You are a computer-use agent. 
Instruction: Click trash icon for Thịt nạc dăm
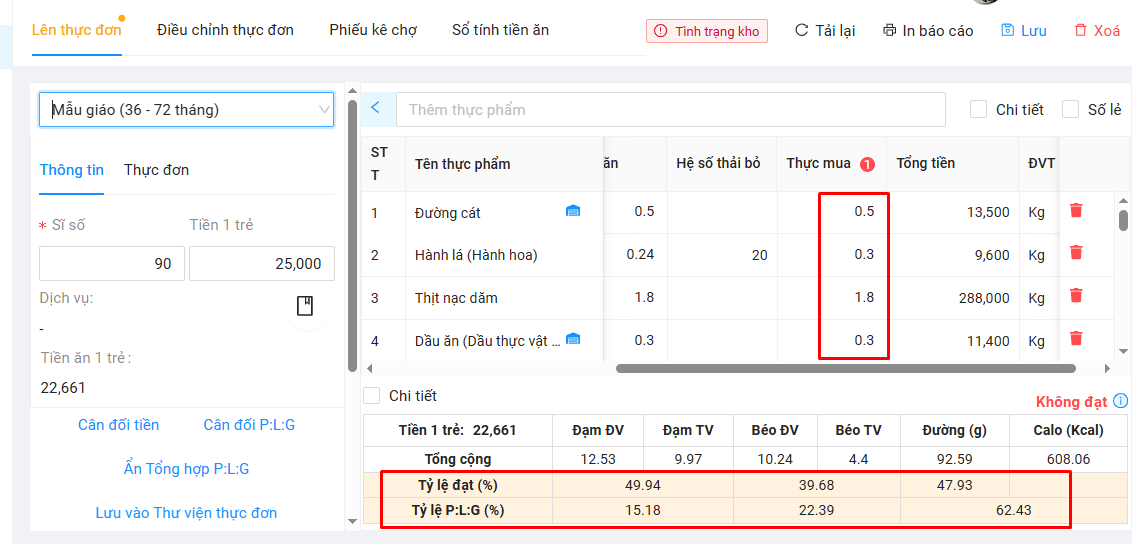click(1076, 296)
